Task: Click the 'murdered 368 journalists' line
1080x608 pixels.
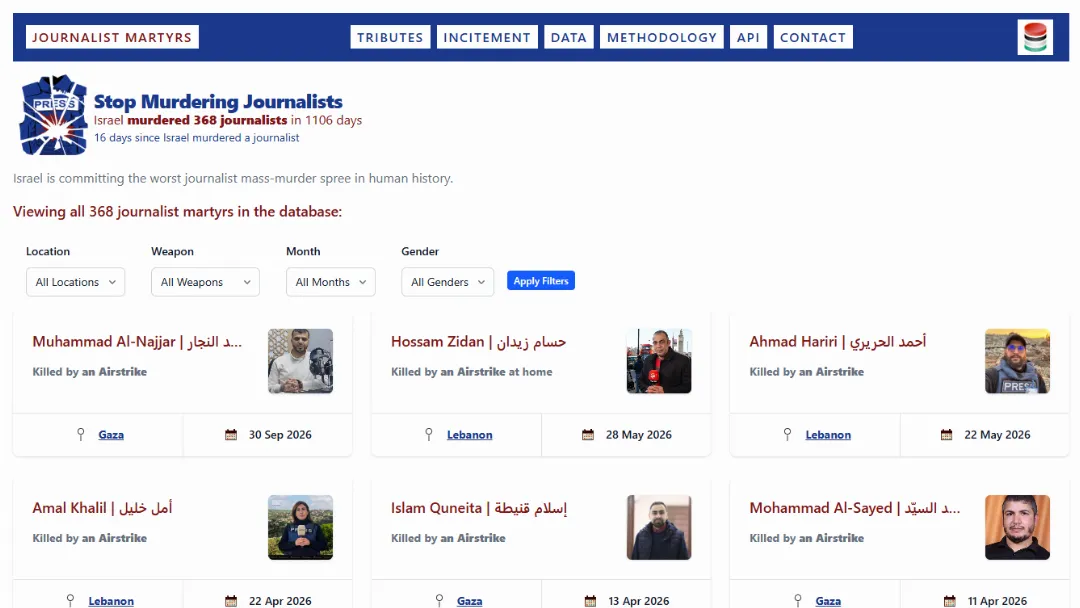Action: 227,120
